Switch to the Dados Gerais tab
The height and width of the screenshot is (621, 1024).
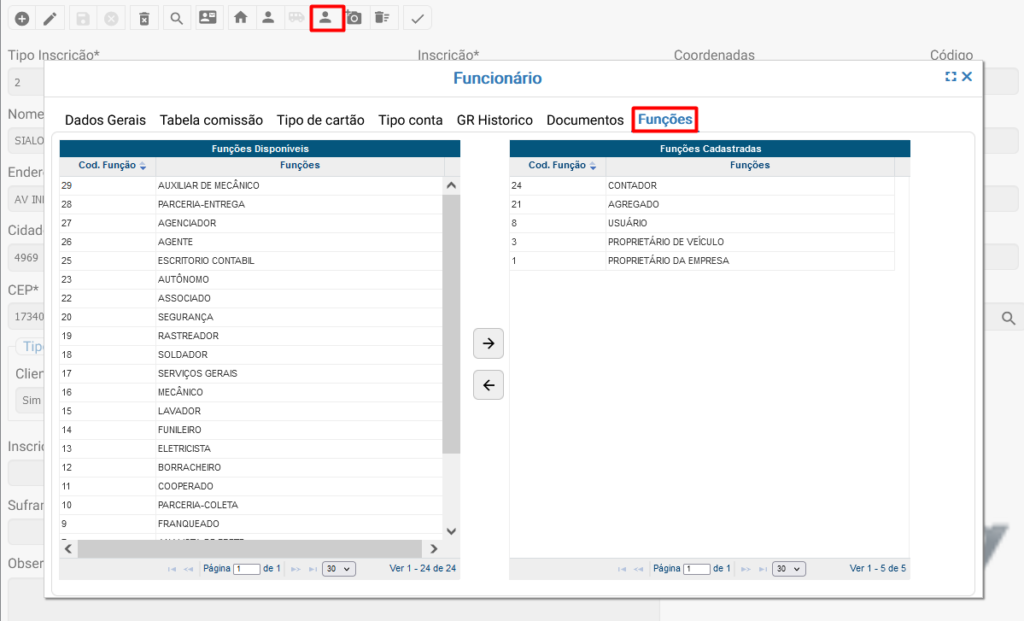105,120
